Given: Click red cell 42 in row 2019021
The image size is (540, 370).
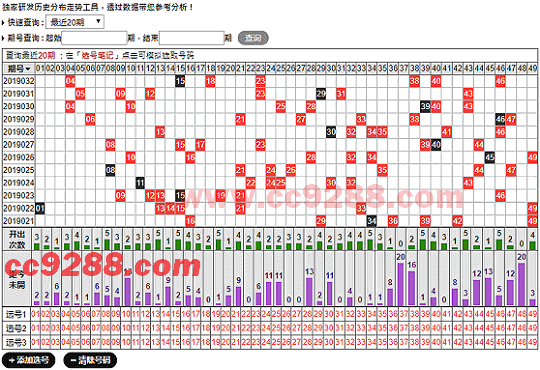Looking at the screenshot, I should click(457, 221).
